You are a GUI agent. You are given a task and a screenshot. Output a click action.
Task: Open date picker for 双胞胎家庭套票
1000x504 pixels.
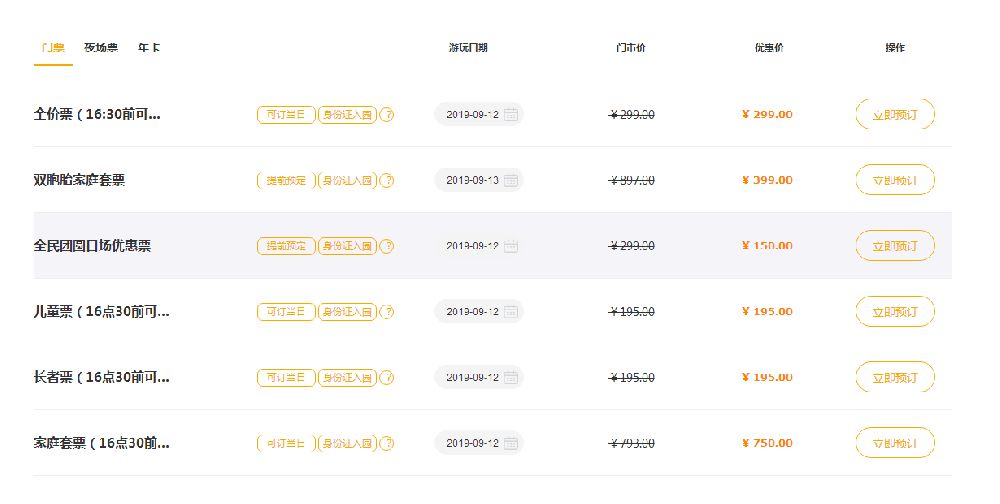479,181
